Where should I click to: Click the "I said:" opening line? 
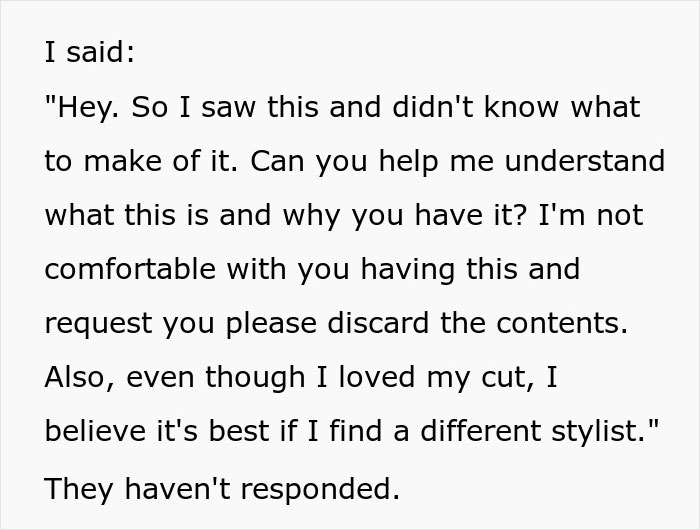89,53
